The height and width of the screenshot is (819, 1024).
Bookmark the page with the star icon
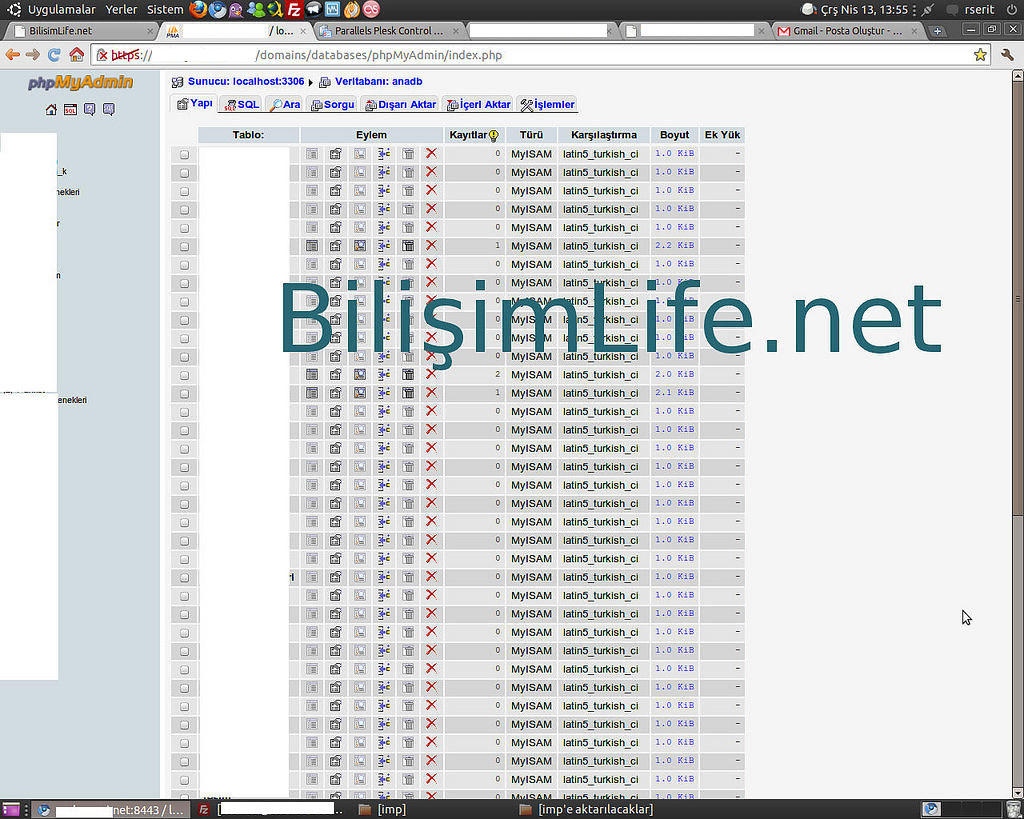pos(980,55)
